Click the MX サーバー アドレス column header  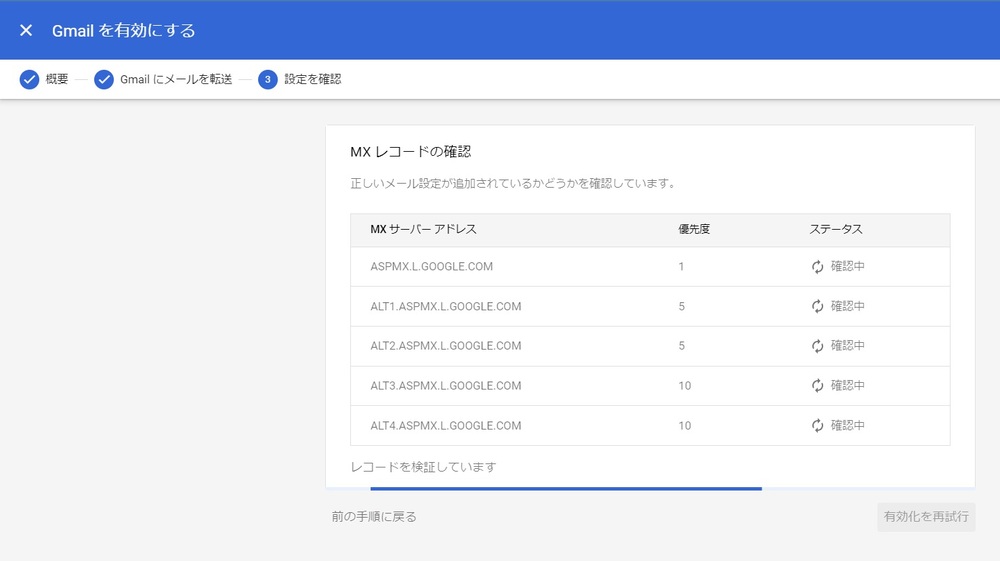tap(423, 229)
